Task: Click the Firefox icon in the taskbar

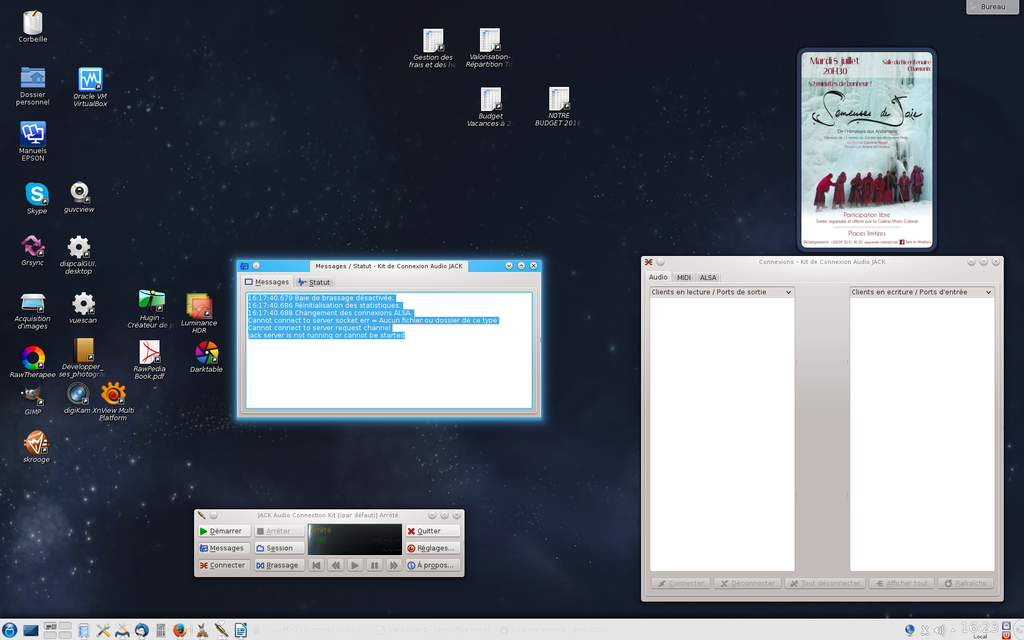Action: pyautogui.click(x=179, y=630)
